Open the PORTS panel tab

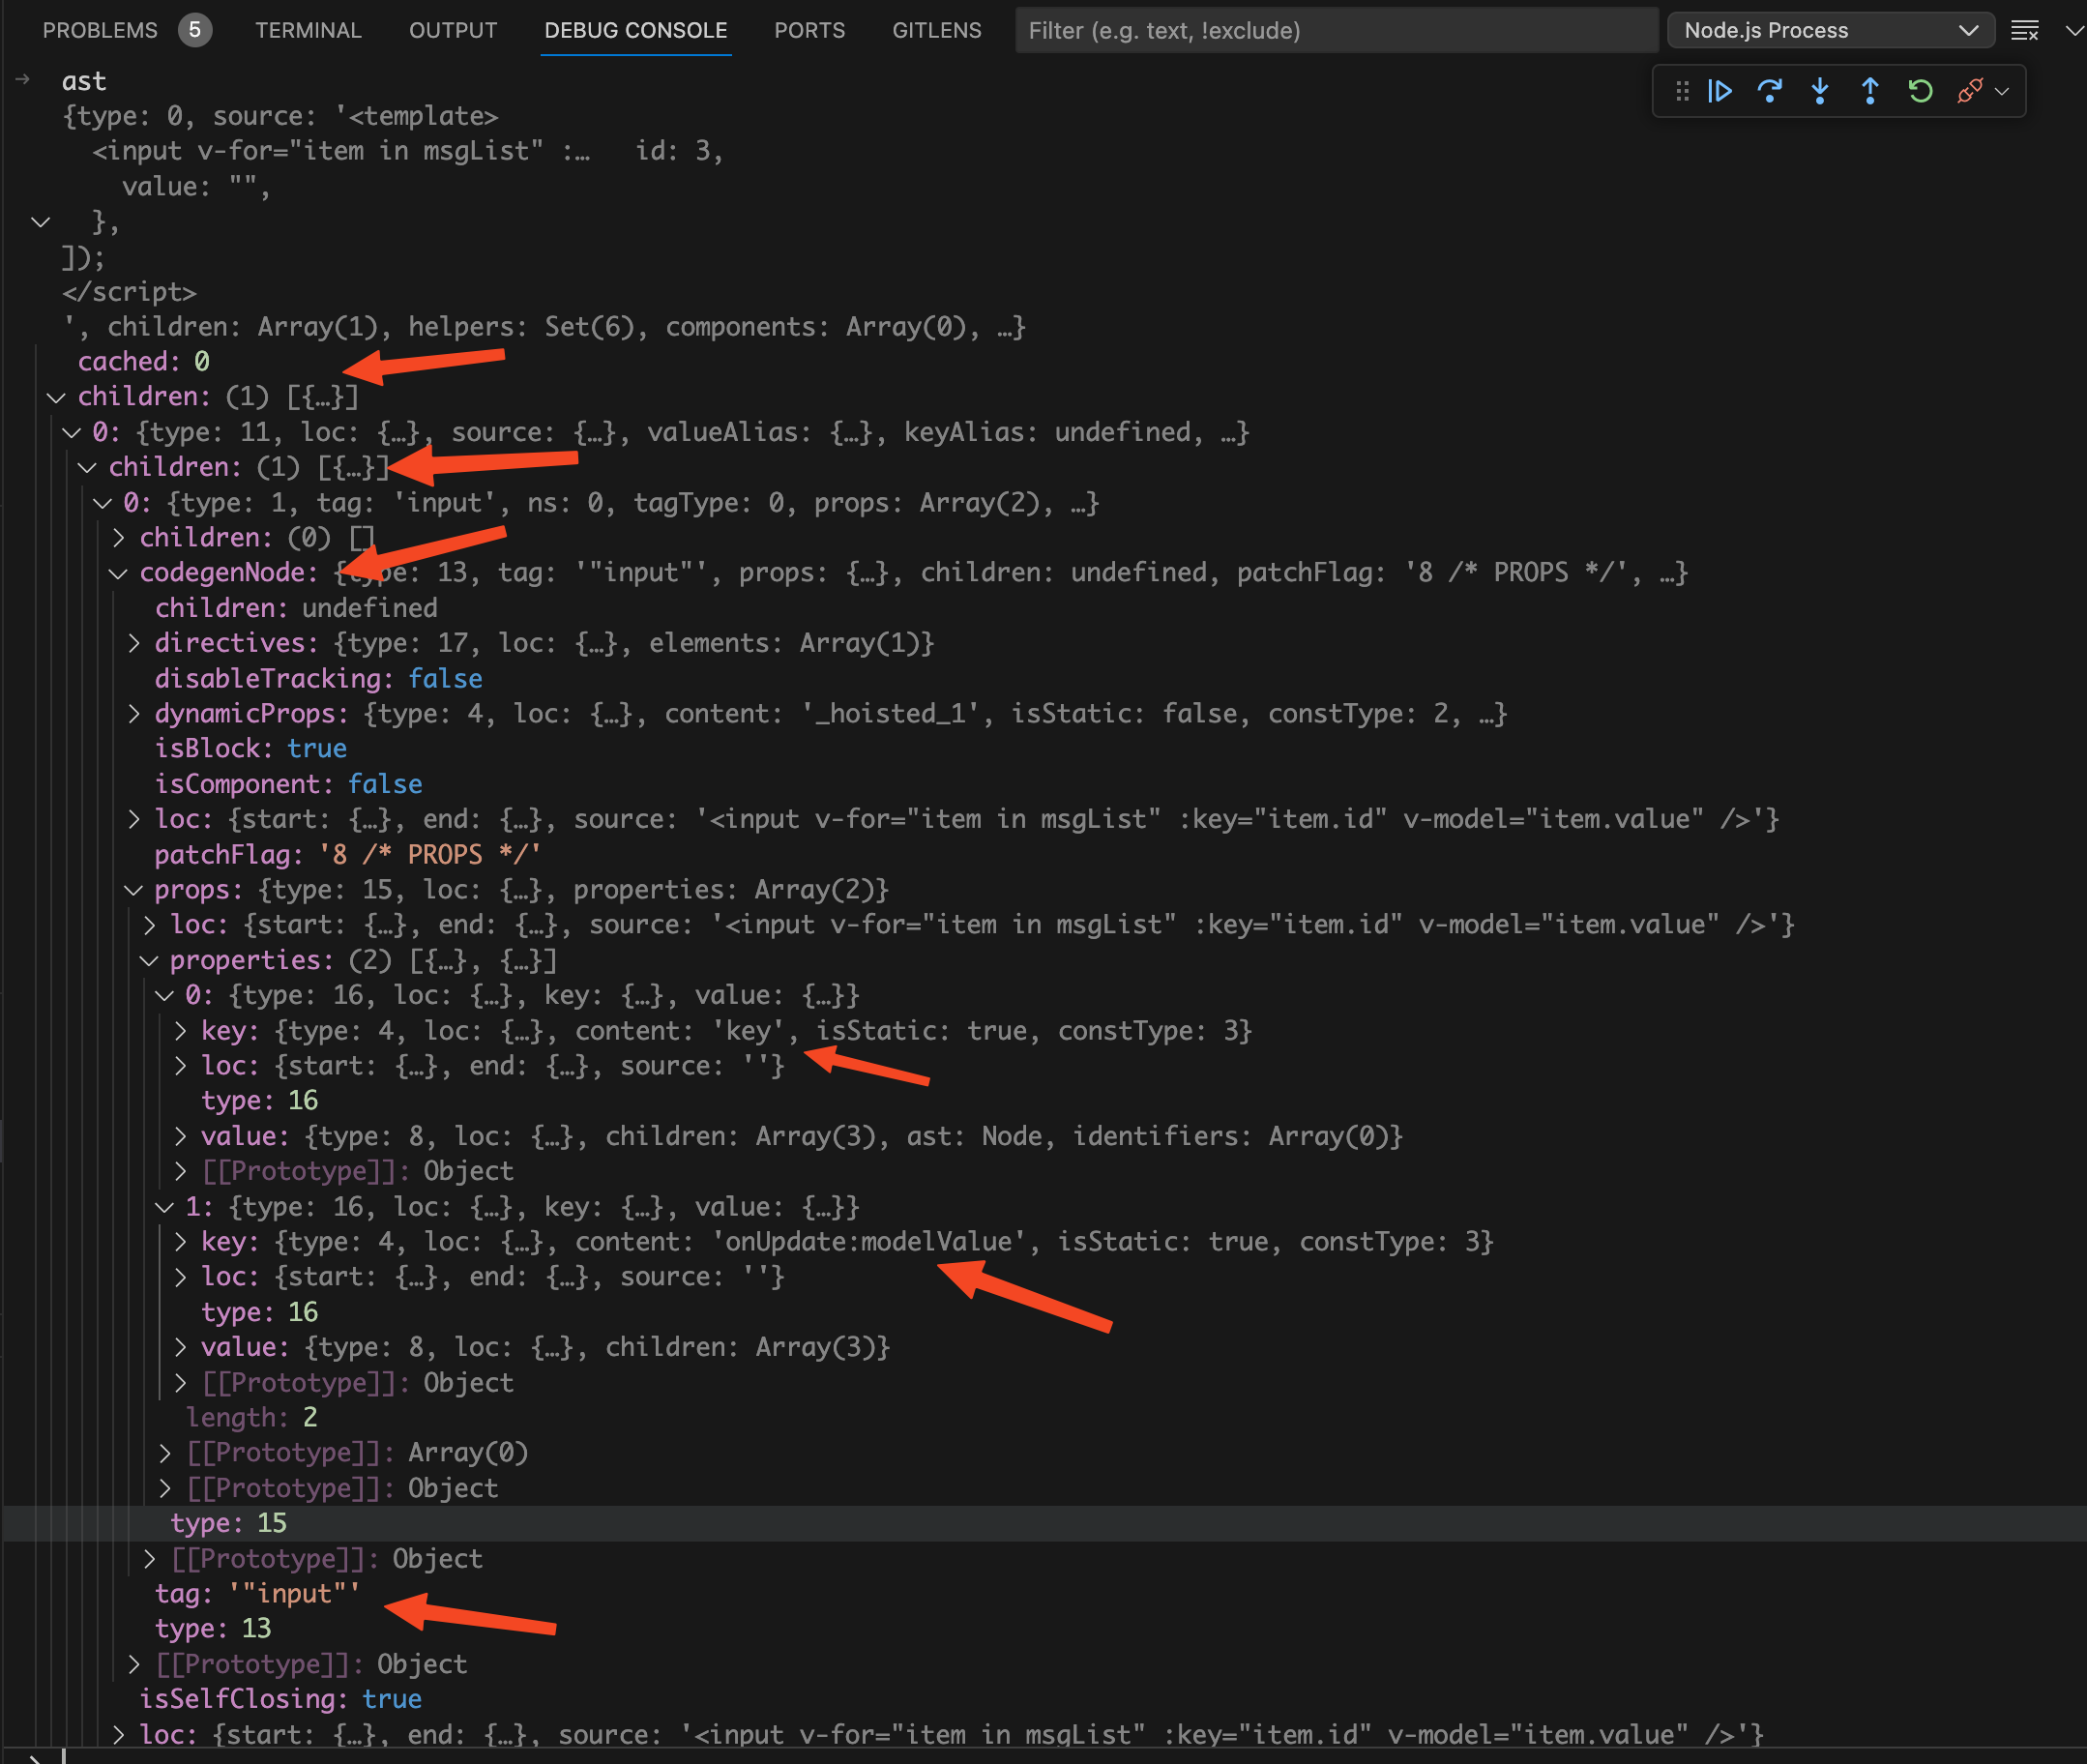(x=809, y=30)
